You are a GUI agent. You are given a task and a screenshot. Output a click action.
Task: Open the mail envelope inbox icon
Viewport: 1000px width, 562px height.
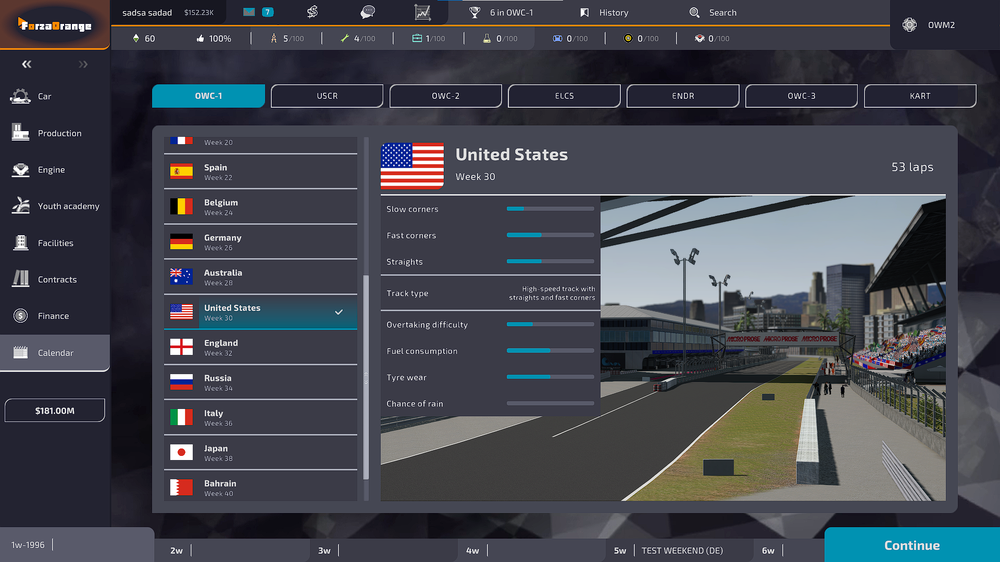249,12
